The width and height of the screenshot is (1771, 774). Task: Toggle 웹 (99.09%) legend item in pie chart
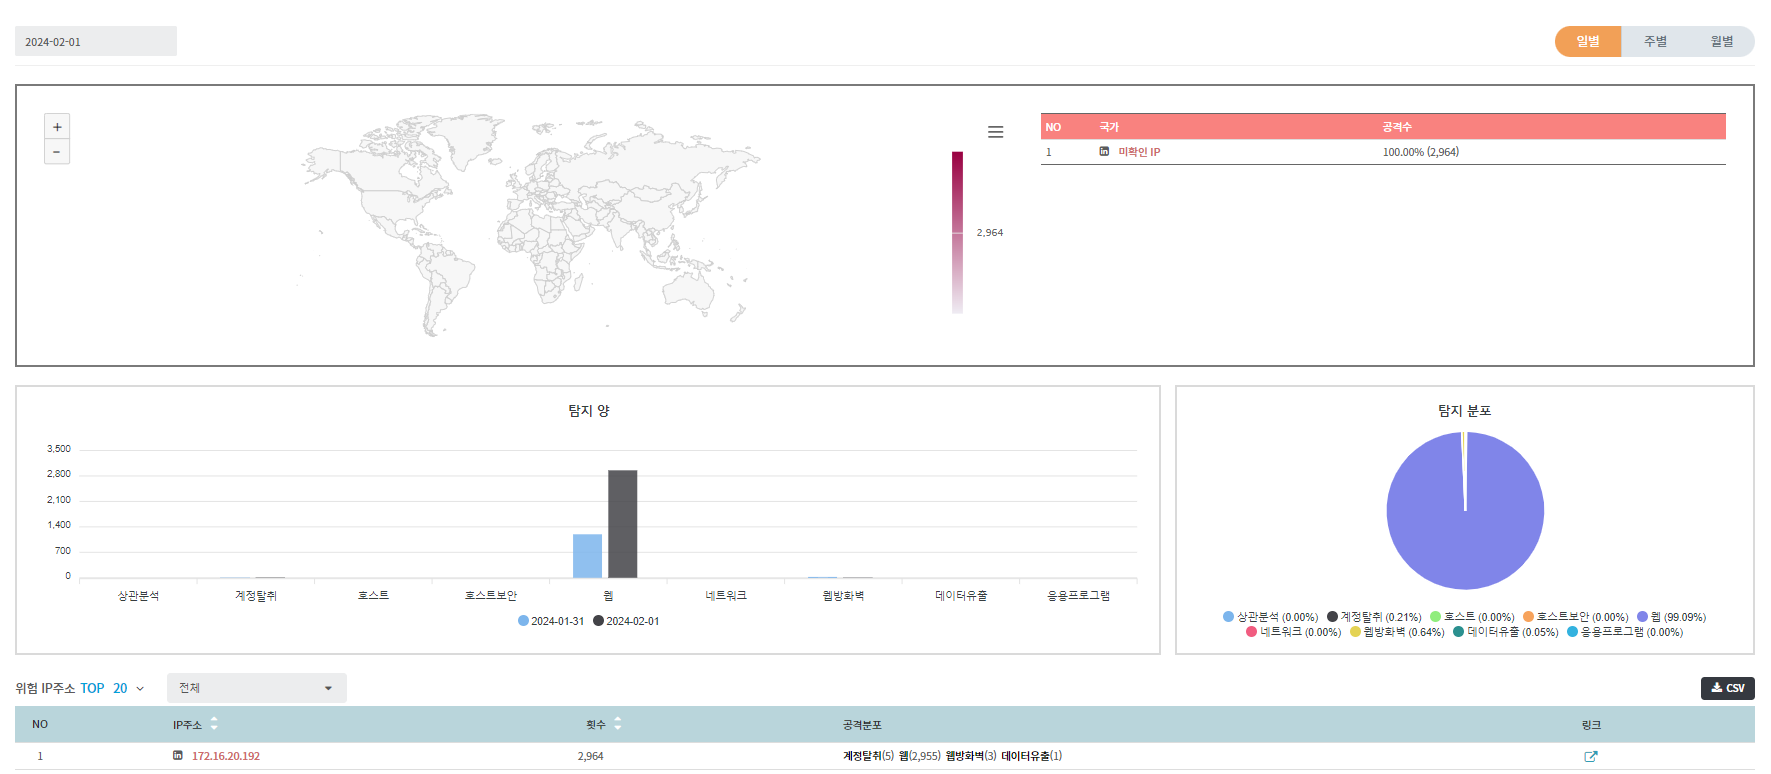tap(1671, 617)
